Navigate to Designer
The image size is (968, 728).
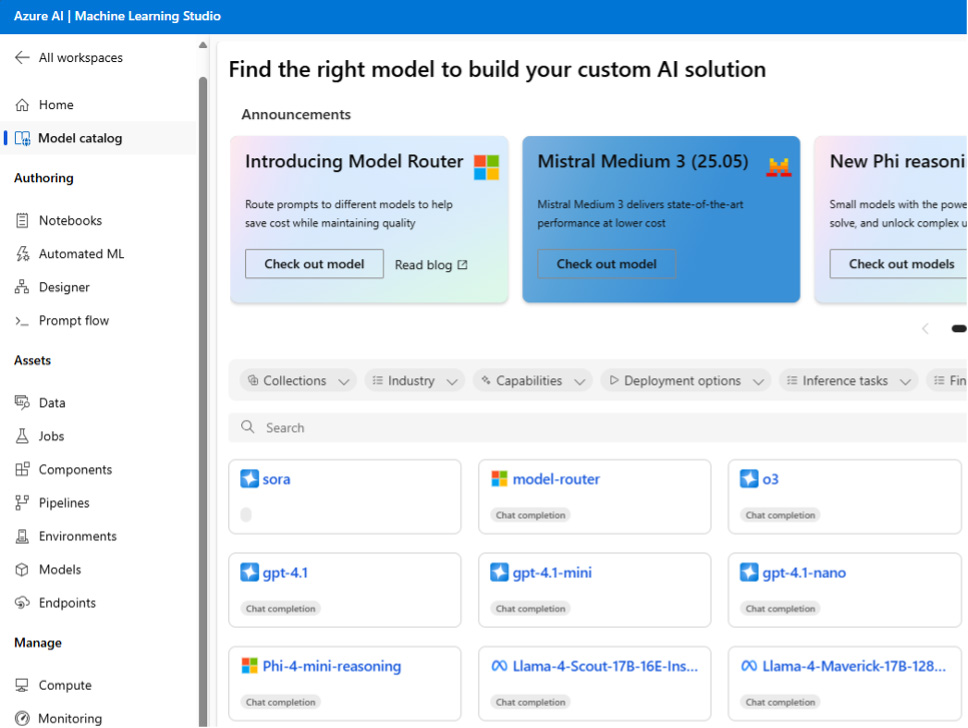coord(64,287)
